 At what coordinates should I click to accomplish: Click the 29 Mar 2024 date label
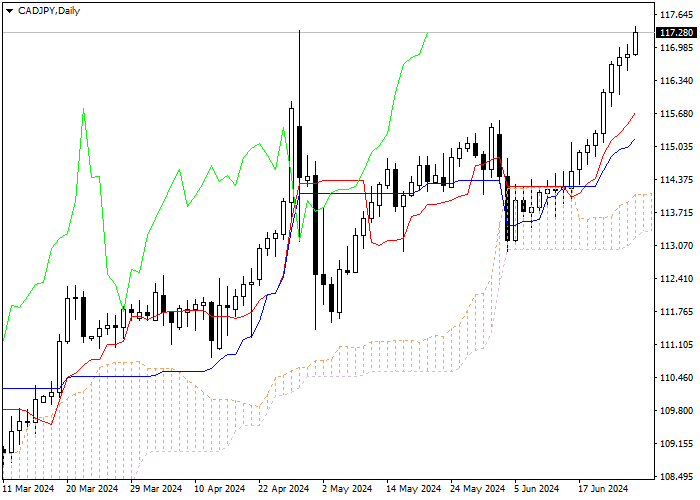[x=156, y=489]
